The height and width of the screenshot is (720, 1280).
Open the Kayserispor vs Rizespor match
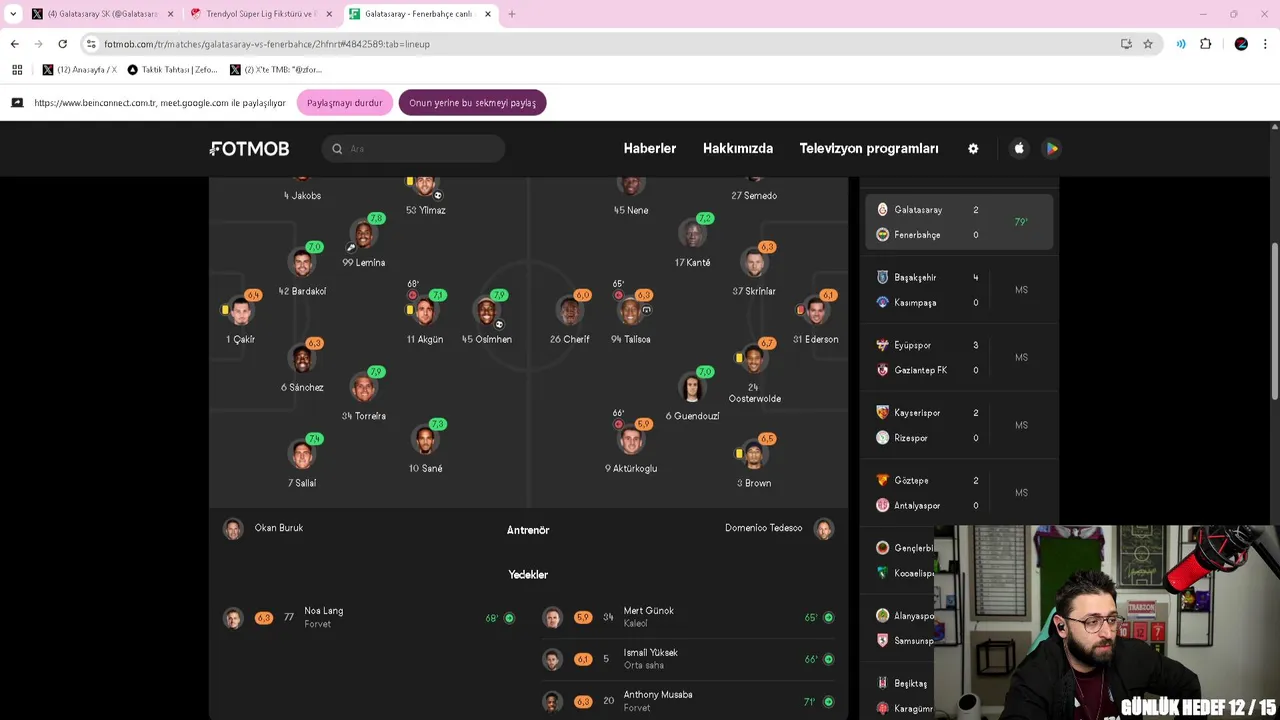pos(961,425)
